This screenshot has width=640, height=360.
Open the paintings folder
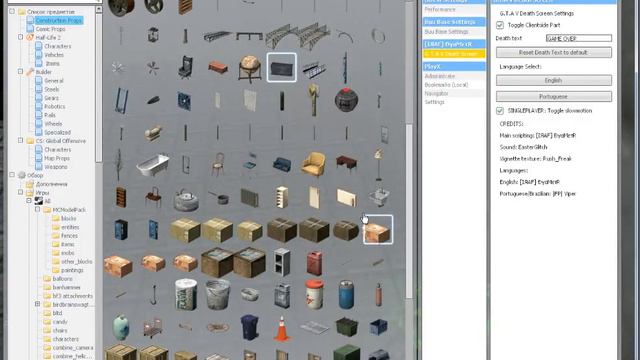click(x=72, y=270)
